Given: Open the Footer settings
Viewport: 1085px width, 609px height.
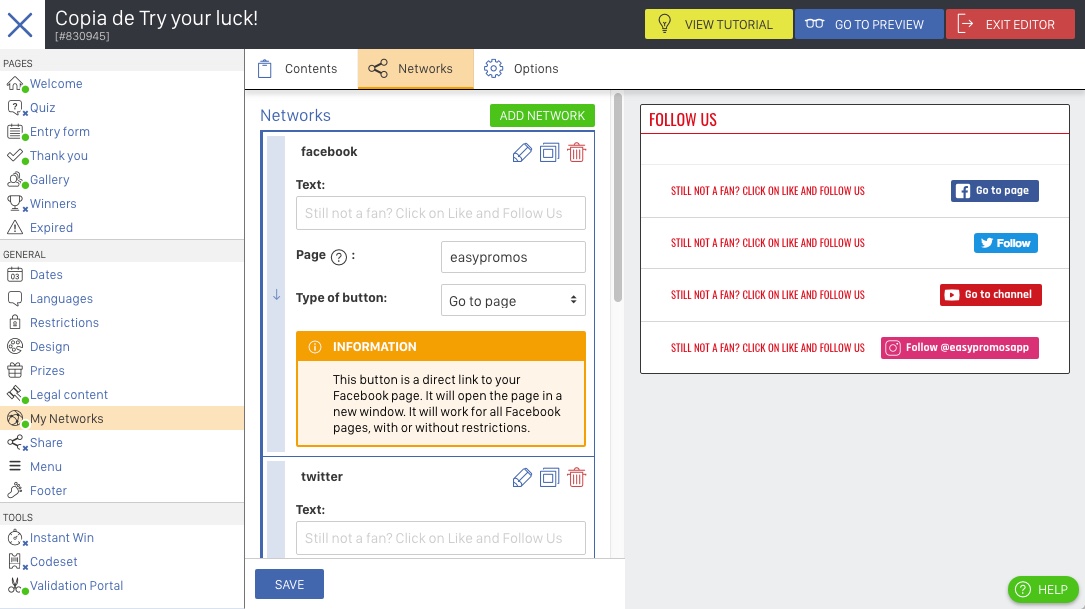Looking at the screenshot, I should pyautogui.click(x=48, y=491).
